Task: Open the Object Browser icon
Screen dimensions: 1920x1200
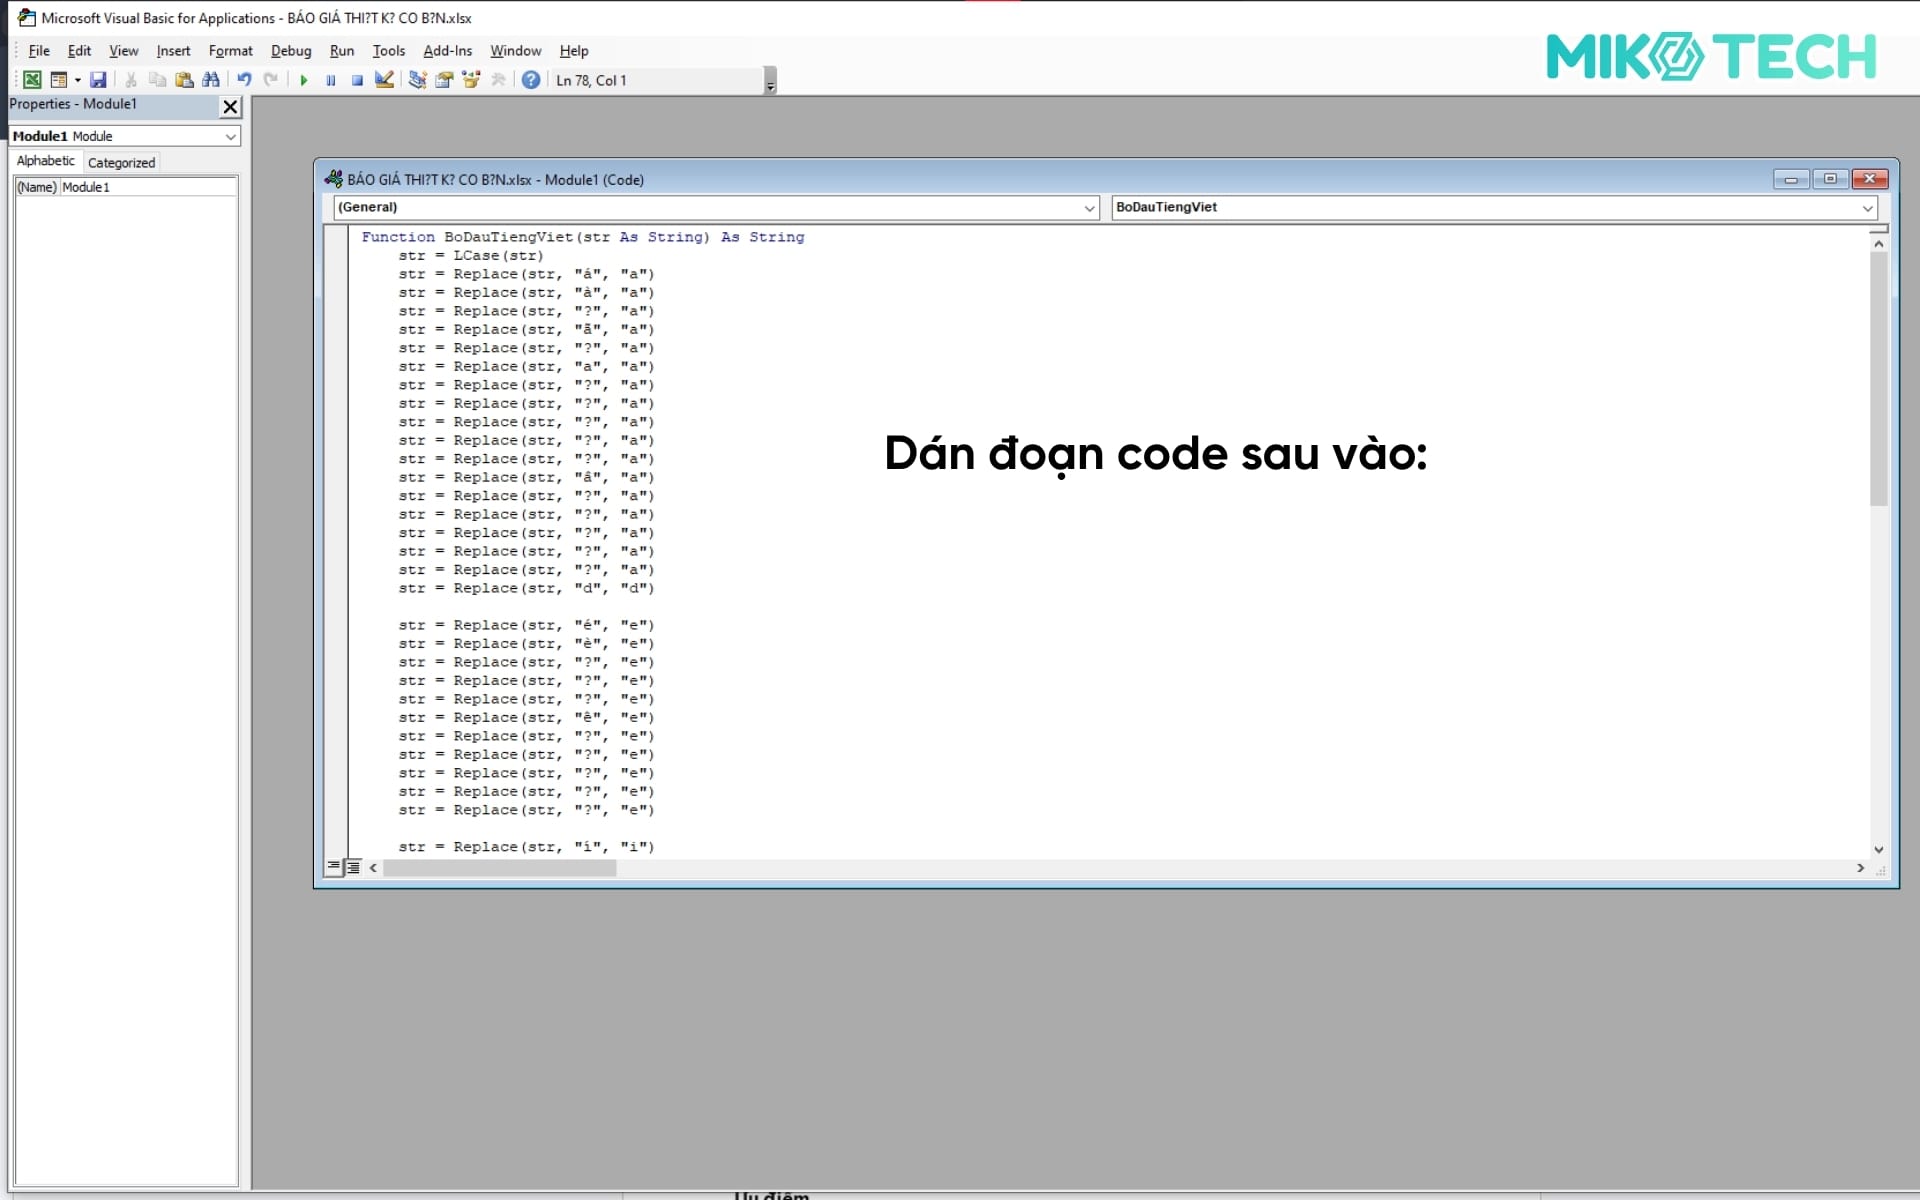Action: click(471, 80)
